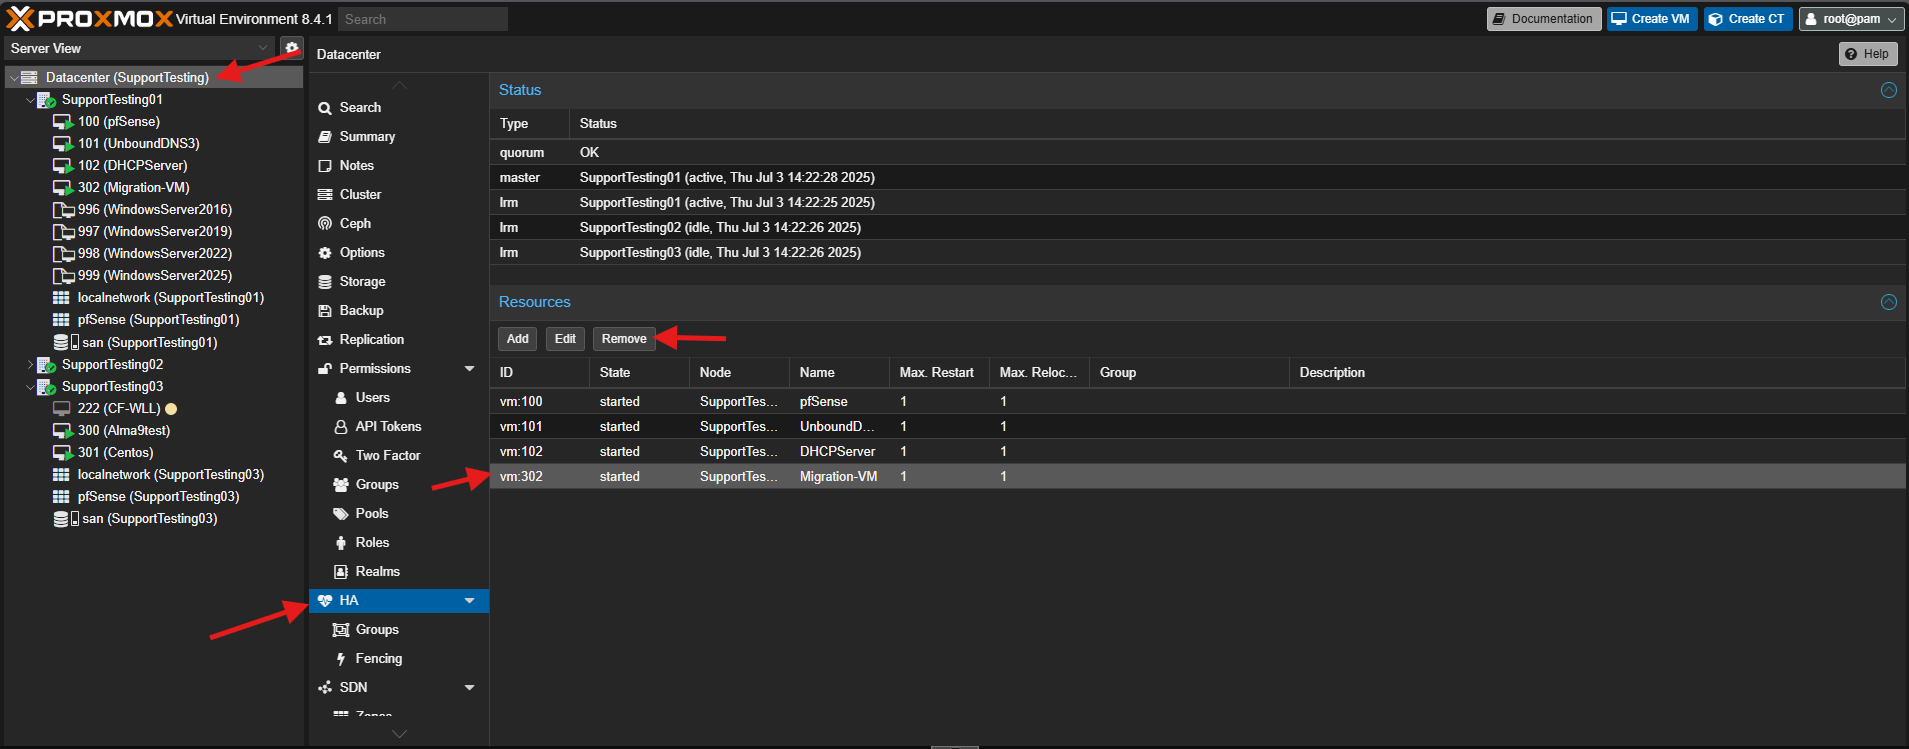Open the Pools menu item

tap(400, 514)
